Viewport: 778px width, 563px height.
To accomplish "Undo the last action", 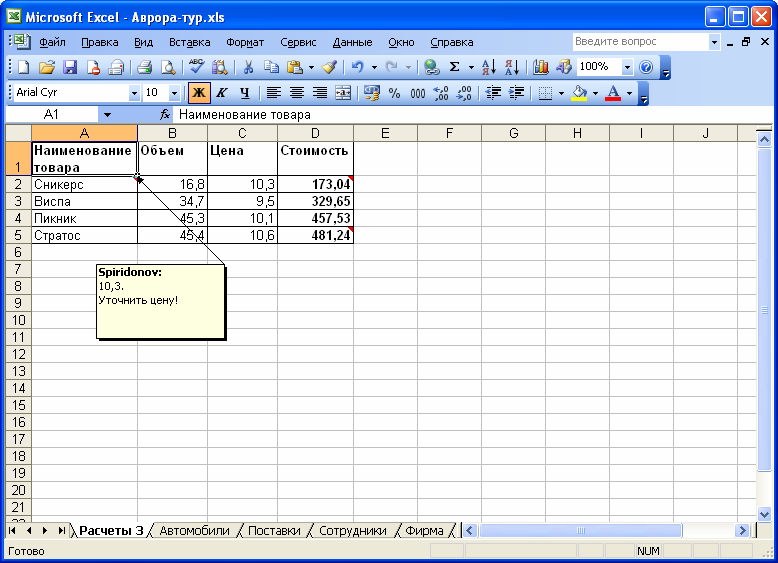I will 357,67.
